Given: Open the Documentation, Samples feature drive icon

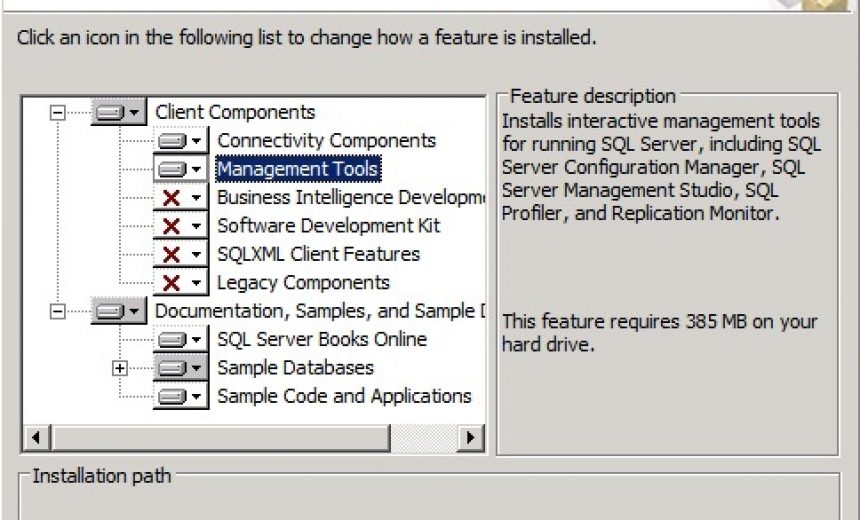Looking at the screenshot, I should (118, 311).
